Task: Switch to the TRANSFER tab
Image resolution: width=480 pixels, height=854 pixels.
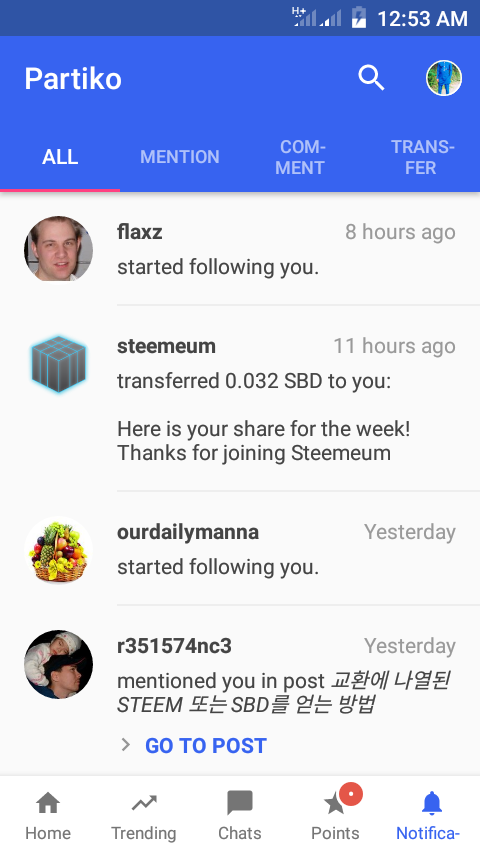Action: coord(422,157)
